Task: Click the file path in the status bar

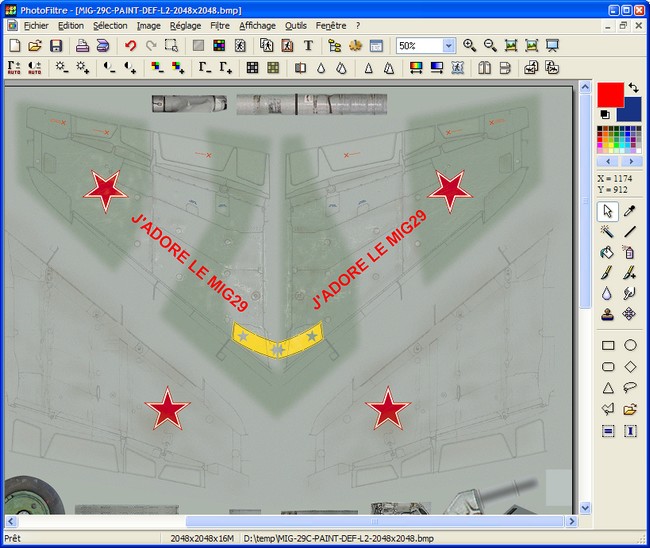Action: (x=339, y=538)
